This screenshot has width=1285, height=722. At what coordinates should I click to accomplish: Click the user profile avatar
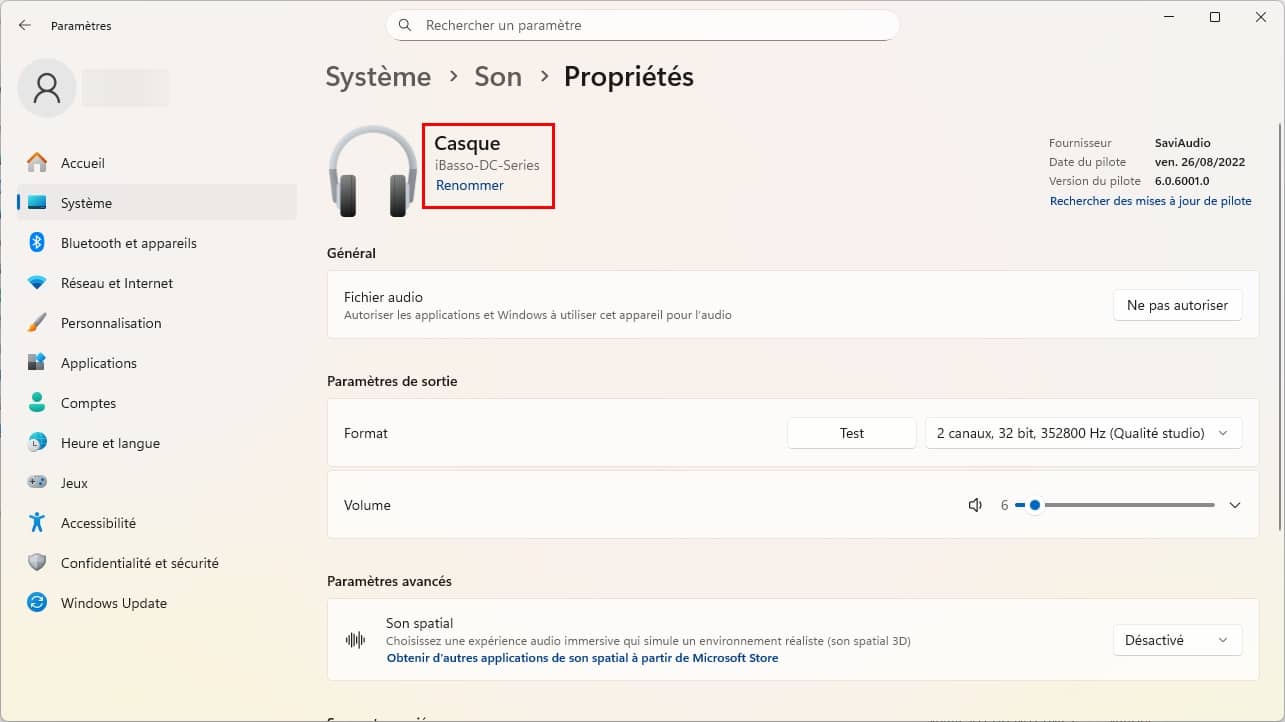pos(47,88)
